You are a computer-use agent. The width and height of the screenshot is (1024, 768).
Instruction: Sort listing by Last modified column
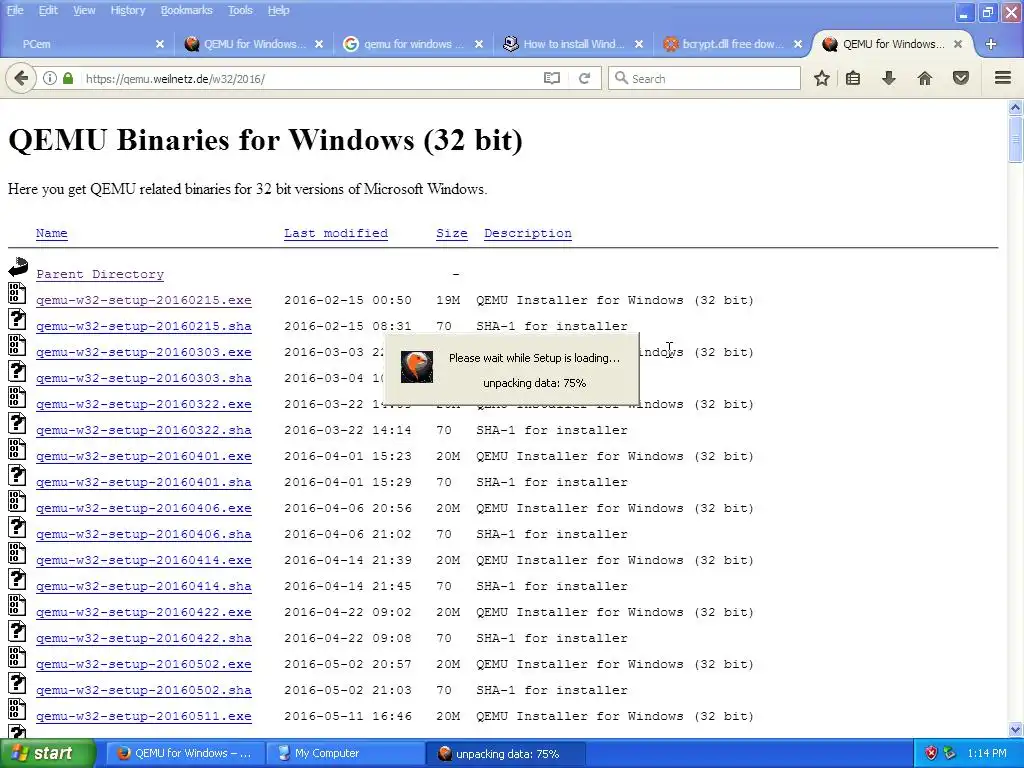(x=336, y=233)
